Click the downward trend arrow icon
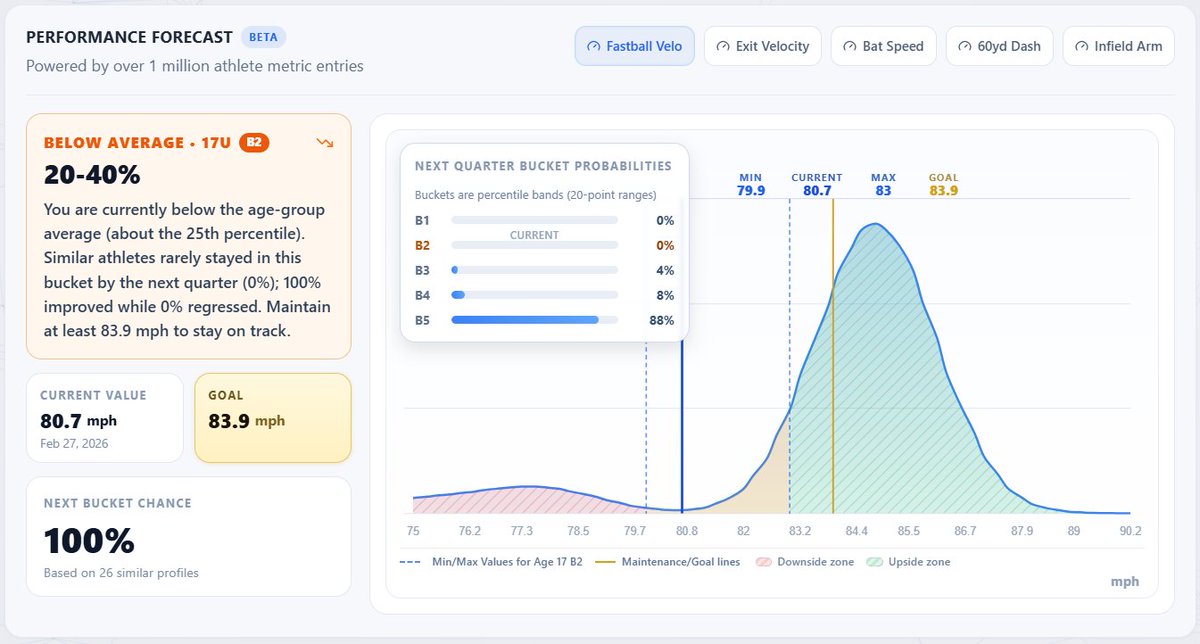This screenshot has height=644, width=1200. (x=325, y=143)
